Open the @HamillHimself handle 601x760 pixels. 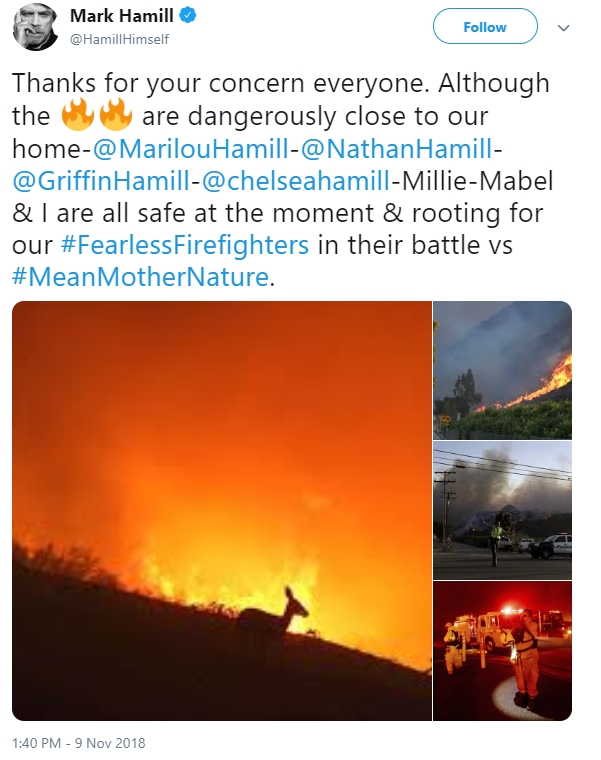click(119, 39)
